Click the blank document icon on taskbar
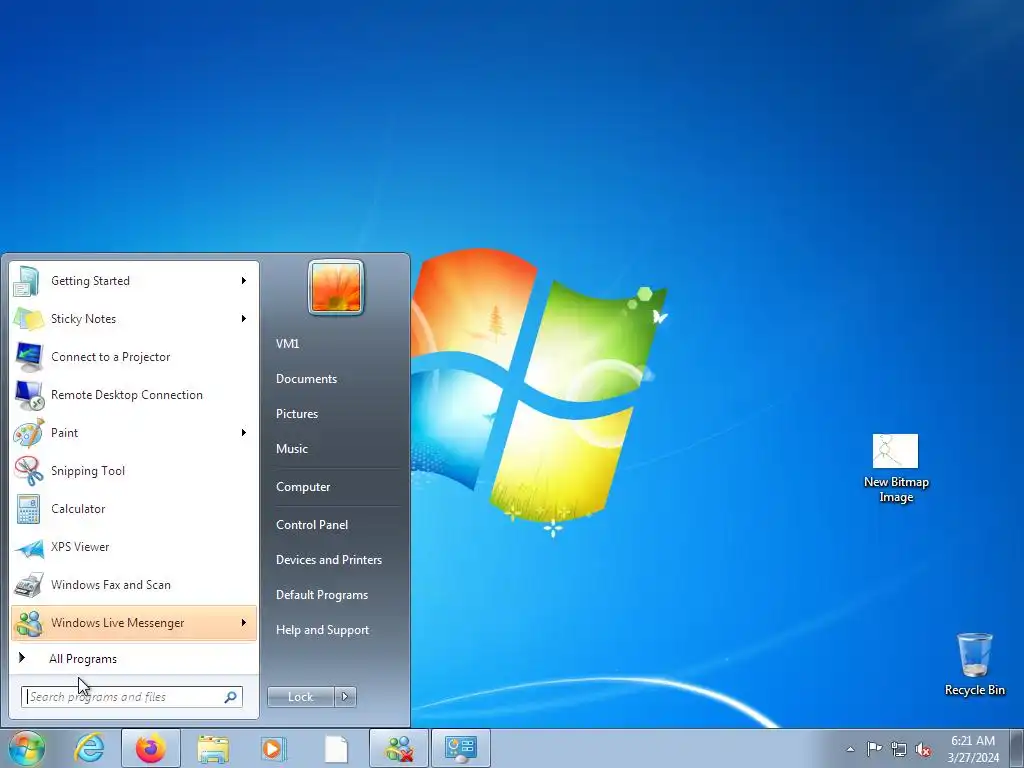Viewport: 1024px width, 768px height. pos(336,748)
